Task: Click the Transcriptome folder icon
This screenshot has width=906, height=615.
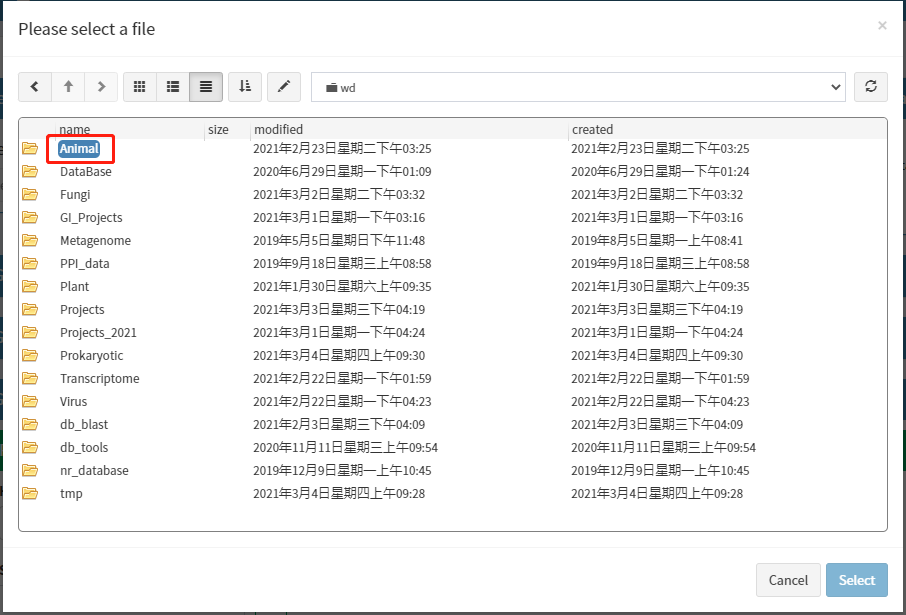Action: coord(30,379)
